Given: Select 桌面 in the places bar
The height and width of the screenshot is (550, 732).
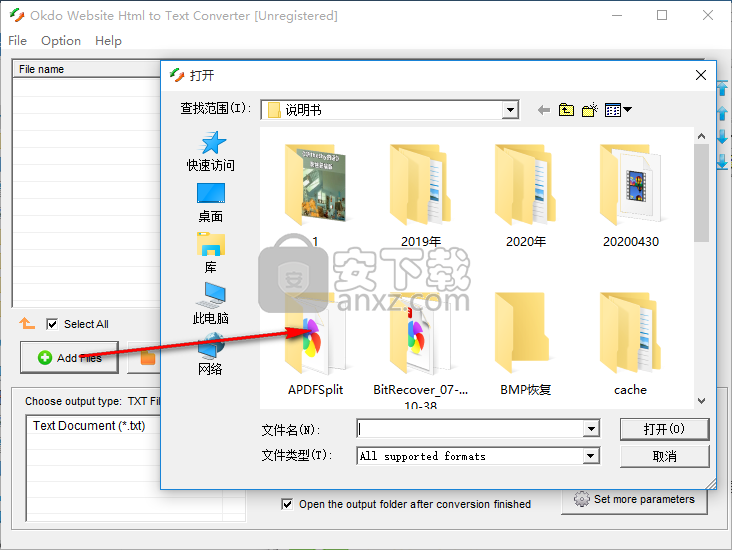Looking at the screenshot, I should pyautogui.click(x=211, y=203).
